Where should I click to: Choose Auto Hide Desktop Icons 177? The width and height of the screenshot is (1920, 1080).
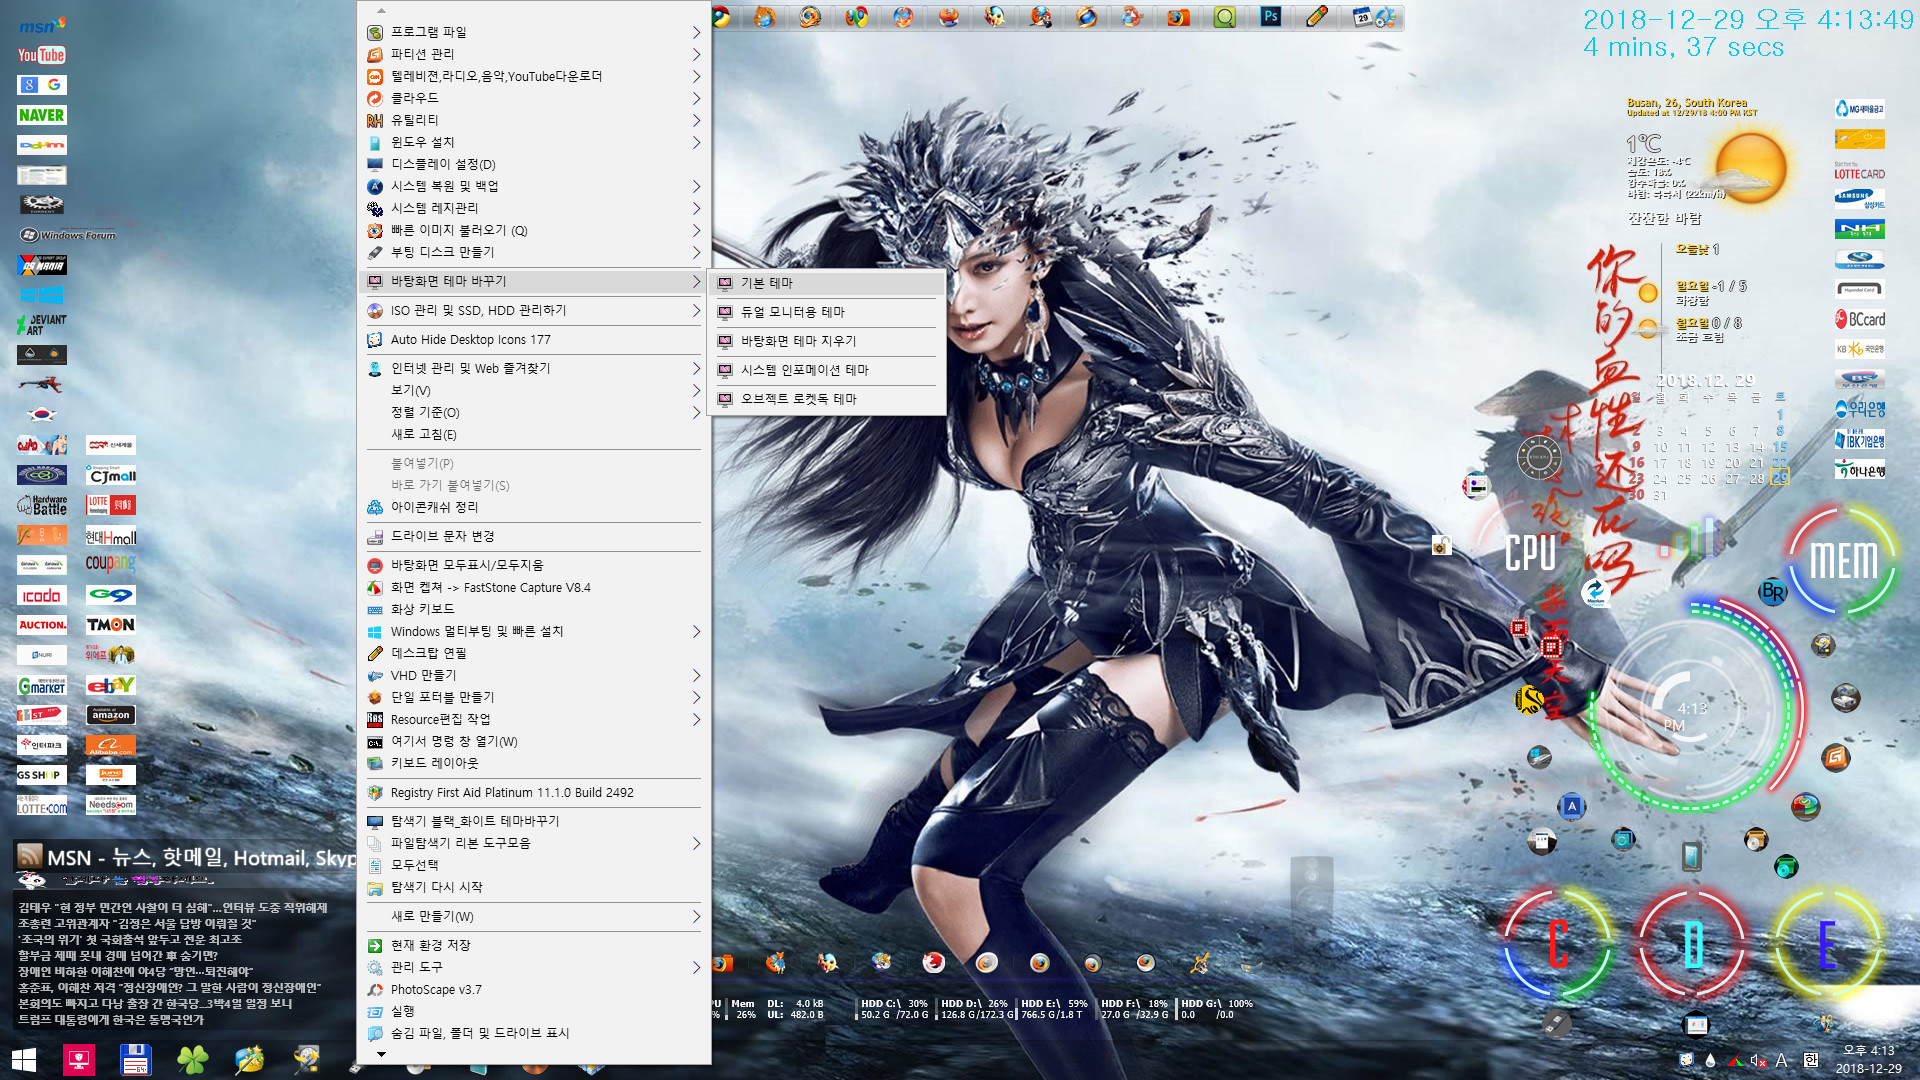[x=534, y=340]
